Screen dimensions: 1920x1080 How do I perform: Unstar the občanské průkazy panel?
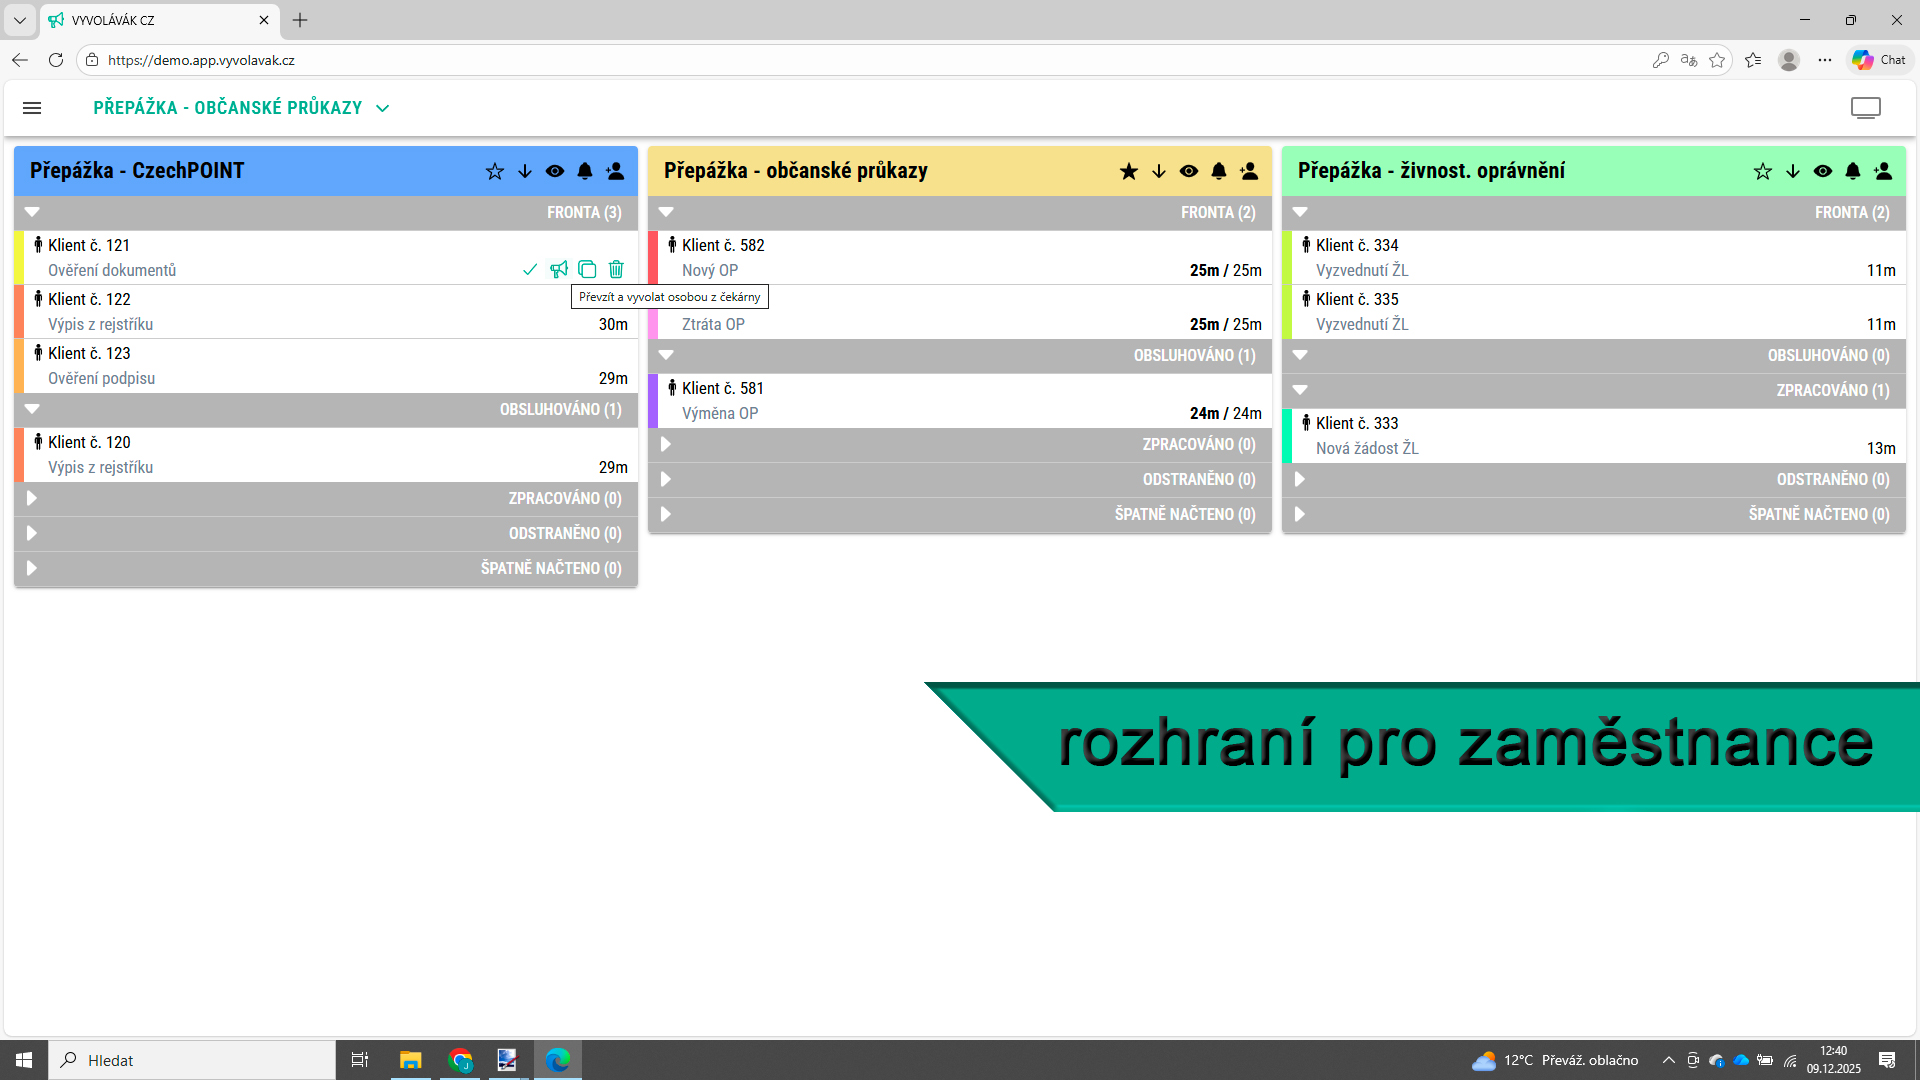pyautogui.click(x=1128, y=171)
